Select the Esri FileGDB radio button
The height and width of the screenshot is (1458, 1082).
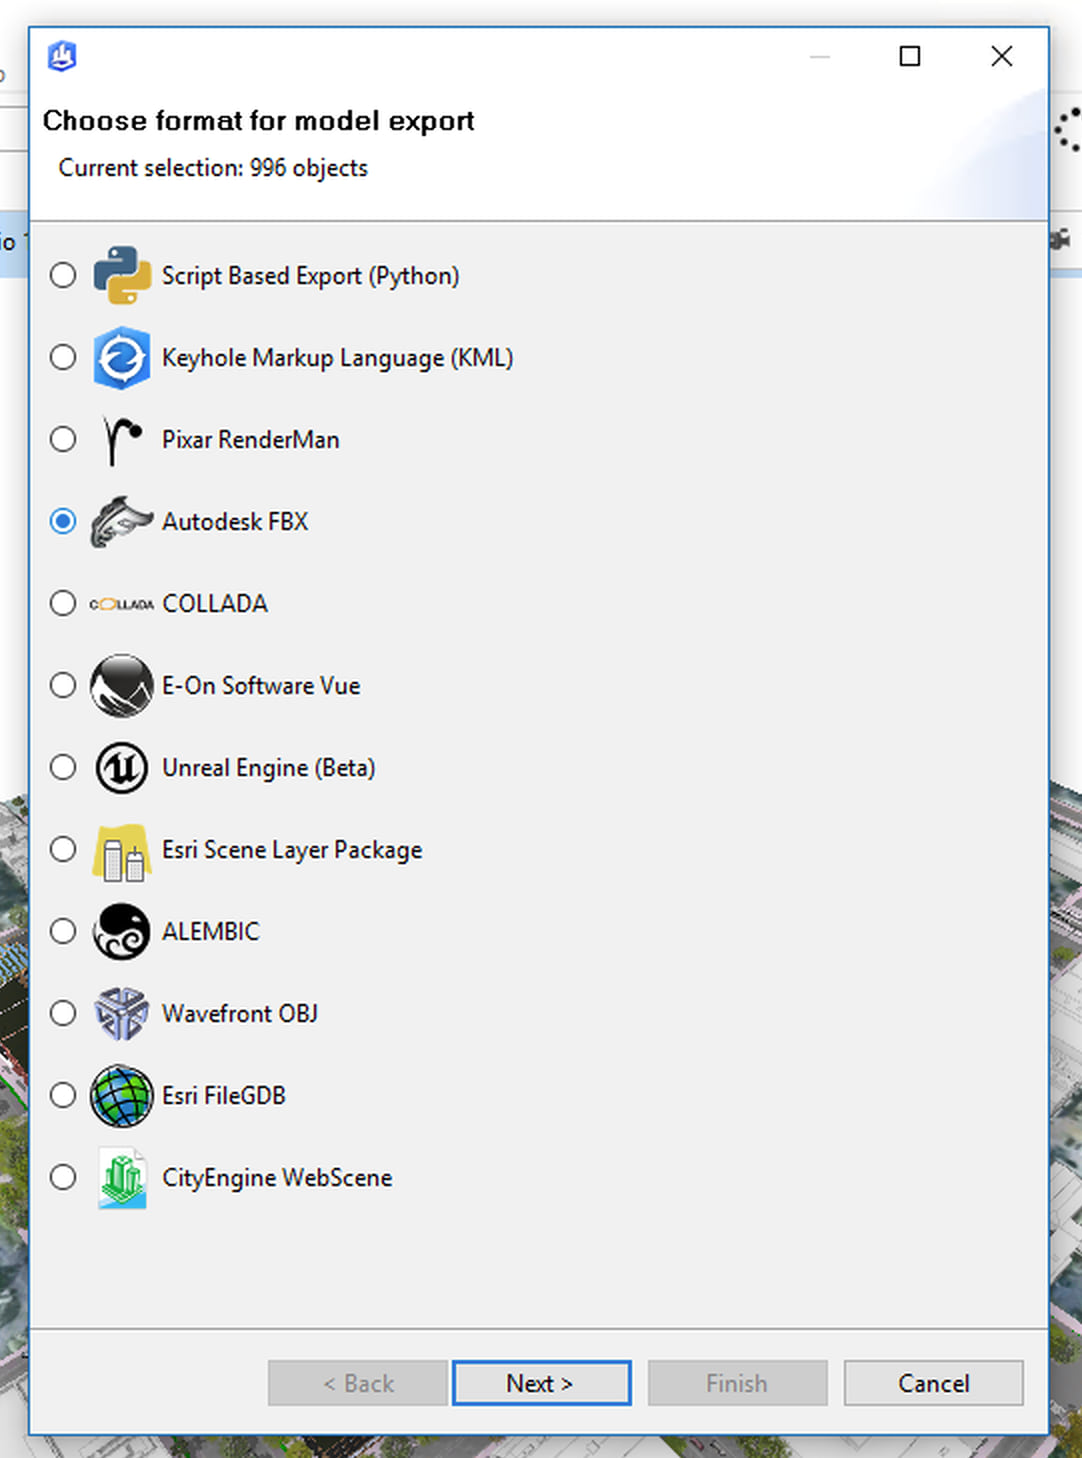[63, 1095]
